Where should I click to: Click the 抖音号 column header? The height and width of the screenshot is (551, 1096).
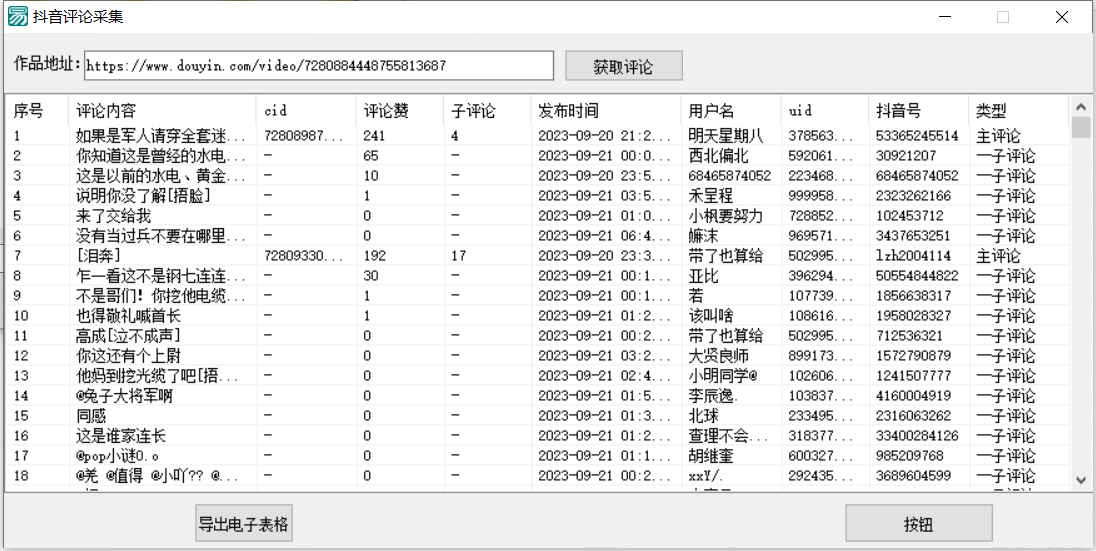[x=918, y=110]
